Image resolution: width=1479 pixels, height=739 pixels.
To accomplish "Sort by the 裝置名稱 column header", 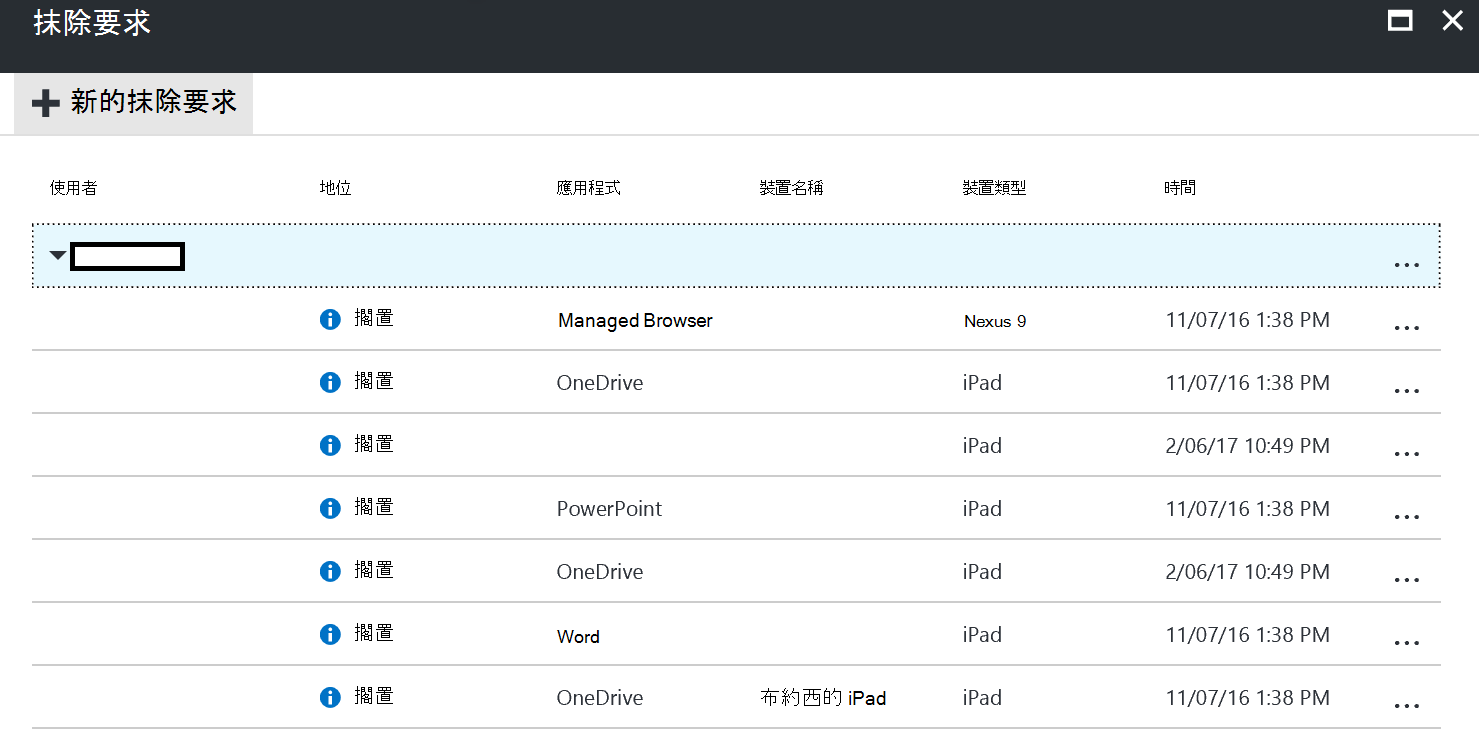I will [x=792, y=188].
